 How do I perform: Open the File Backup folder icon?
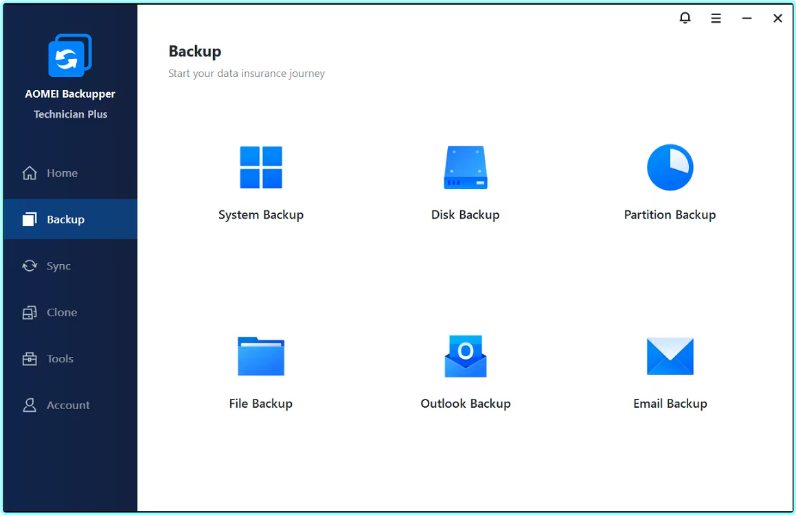tap(261, 356)
